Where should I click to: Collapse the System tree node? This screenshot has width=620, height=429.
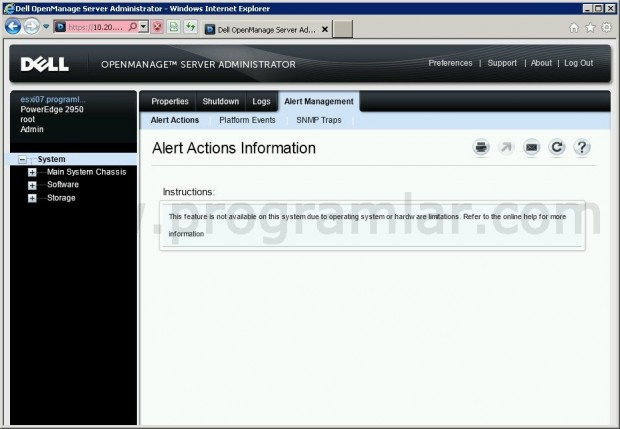22,160
